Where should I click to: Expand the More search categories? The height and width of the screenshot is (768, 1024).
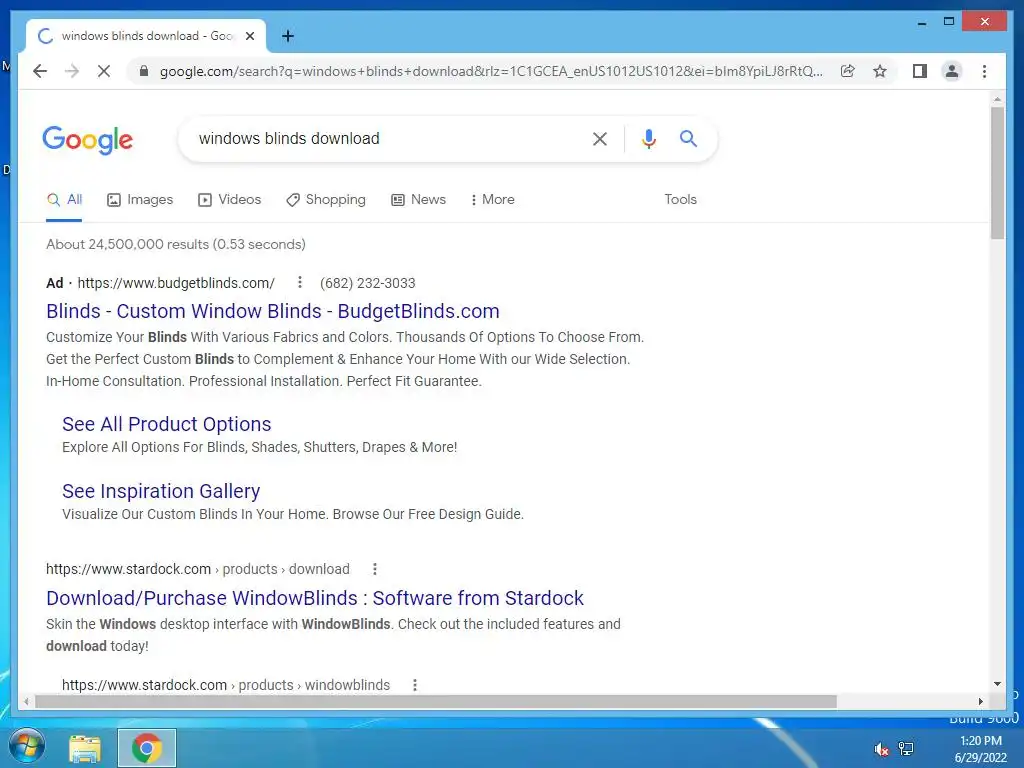click(492, 199)
